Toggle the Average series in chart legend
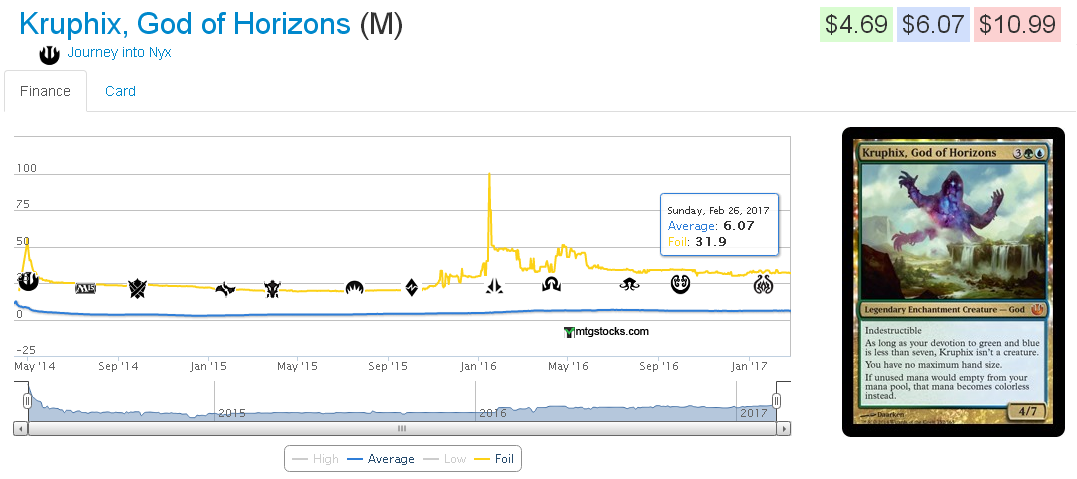The height and width of the screenshot is (479, 1077). click(x=381, y=458)
